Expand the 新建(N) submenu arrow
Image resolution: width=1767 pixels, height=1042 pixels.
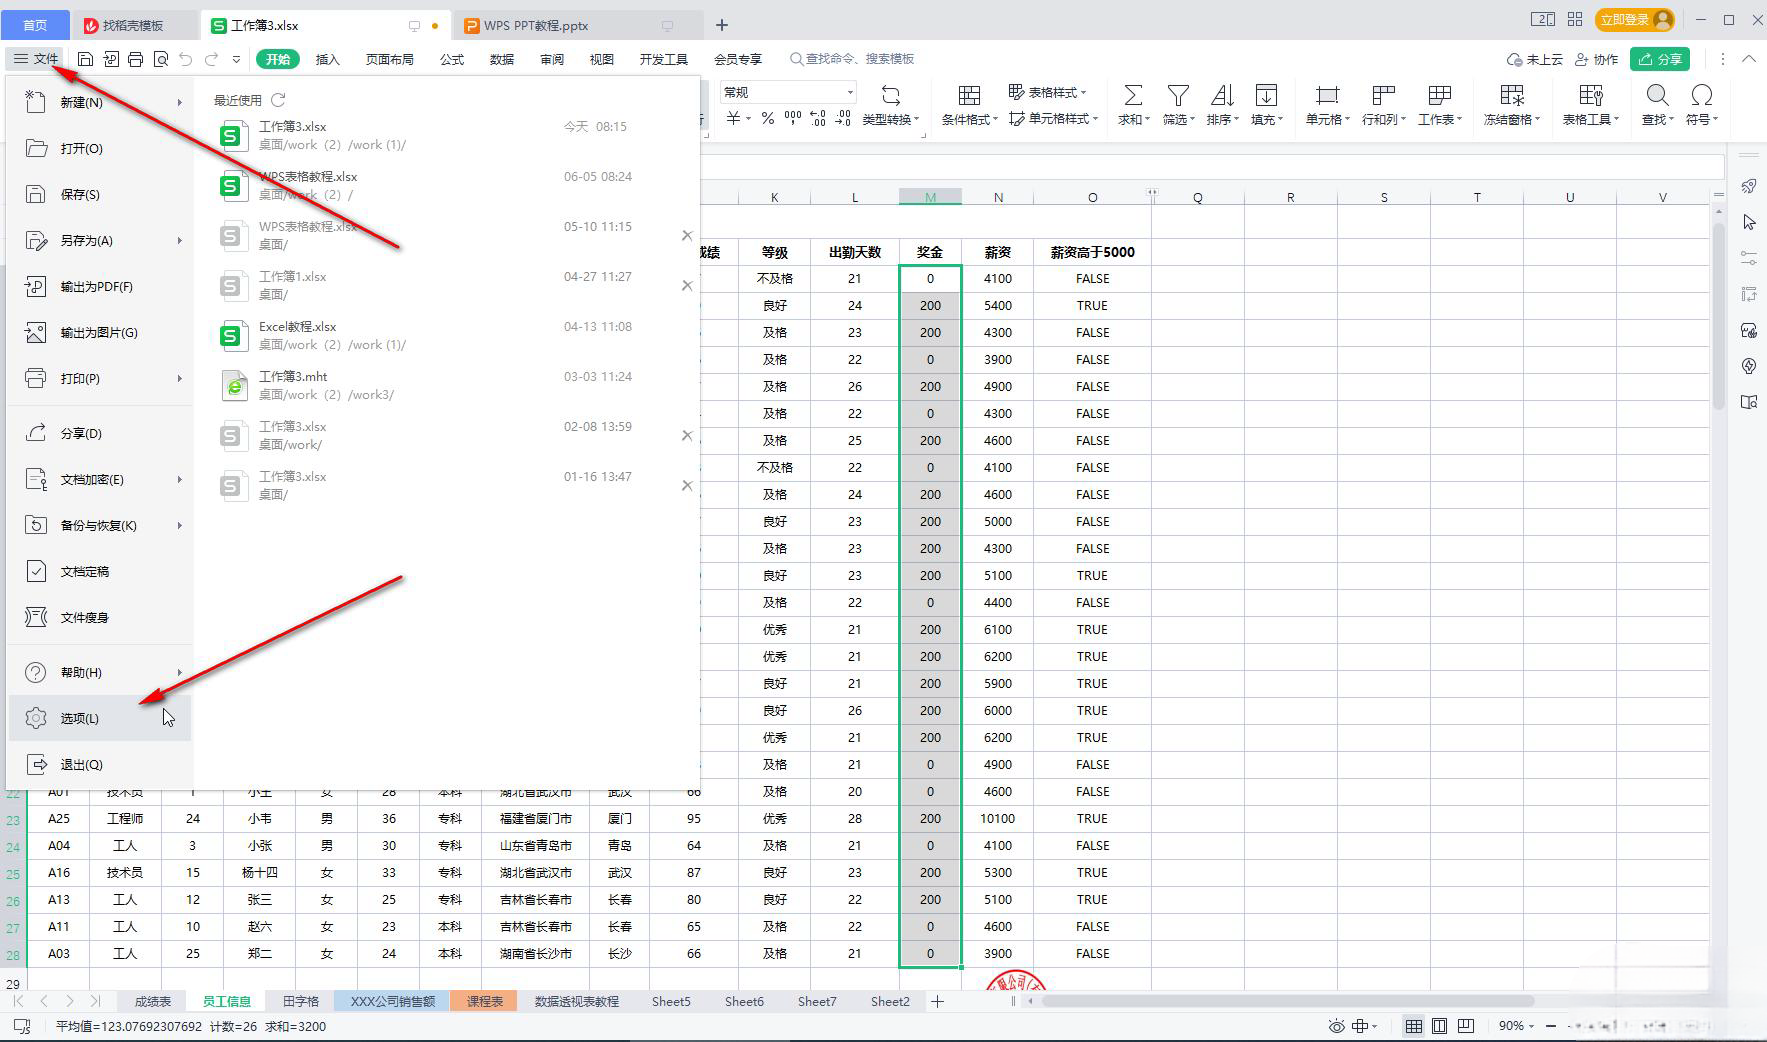point(180,102)
